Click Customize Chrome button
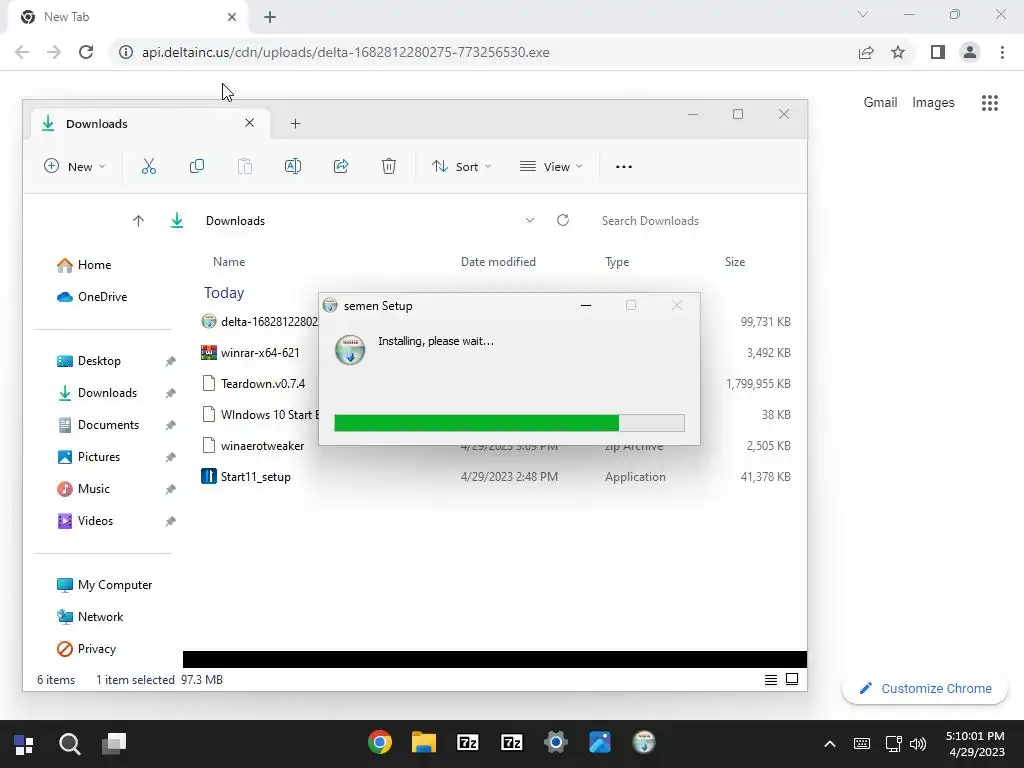This screenshot has width=1024, height=768. pos(925,688)
